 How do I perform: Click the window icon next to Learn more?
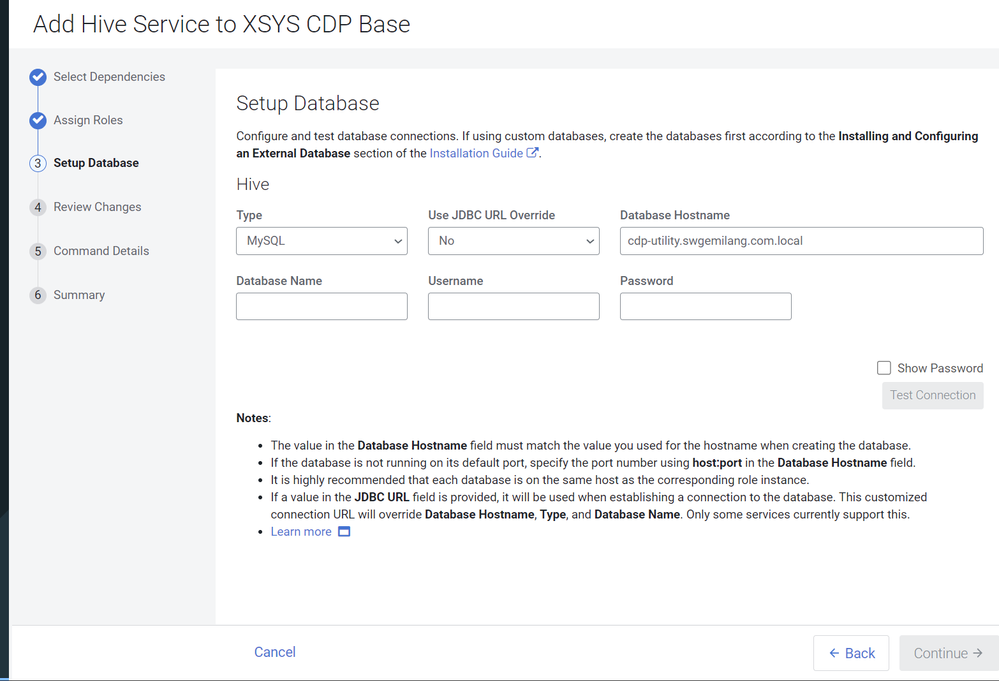point(344,532)
